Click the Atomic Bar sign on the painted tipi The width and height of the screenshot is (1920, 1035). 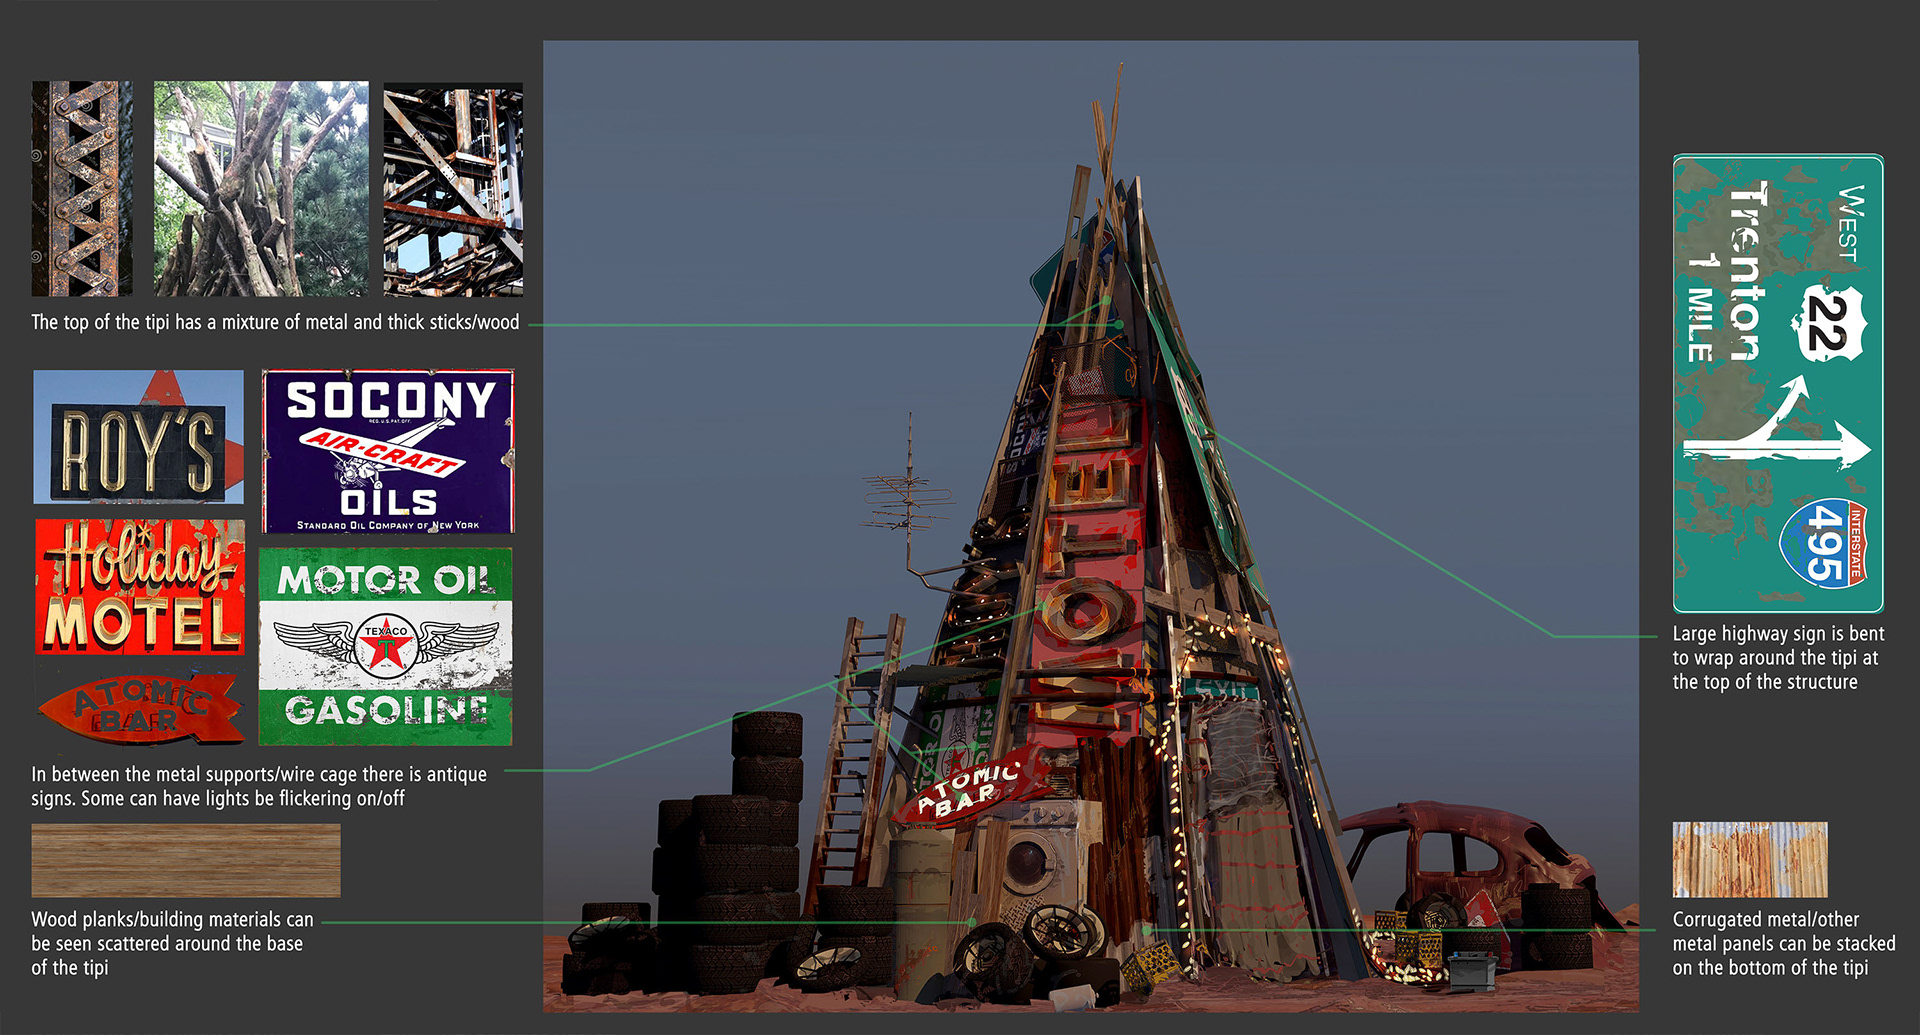click(x=970, y=789)
